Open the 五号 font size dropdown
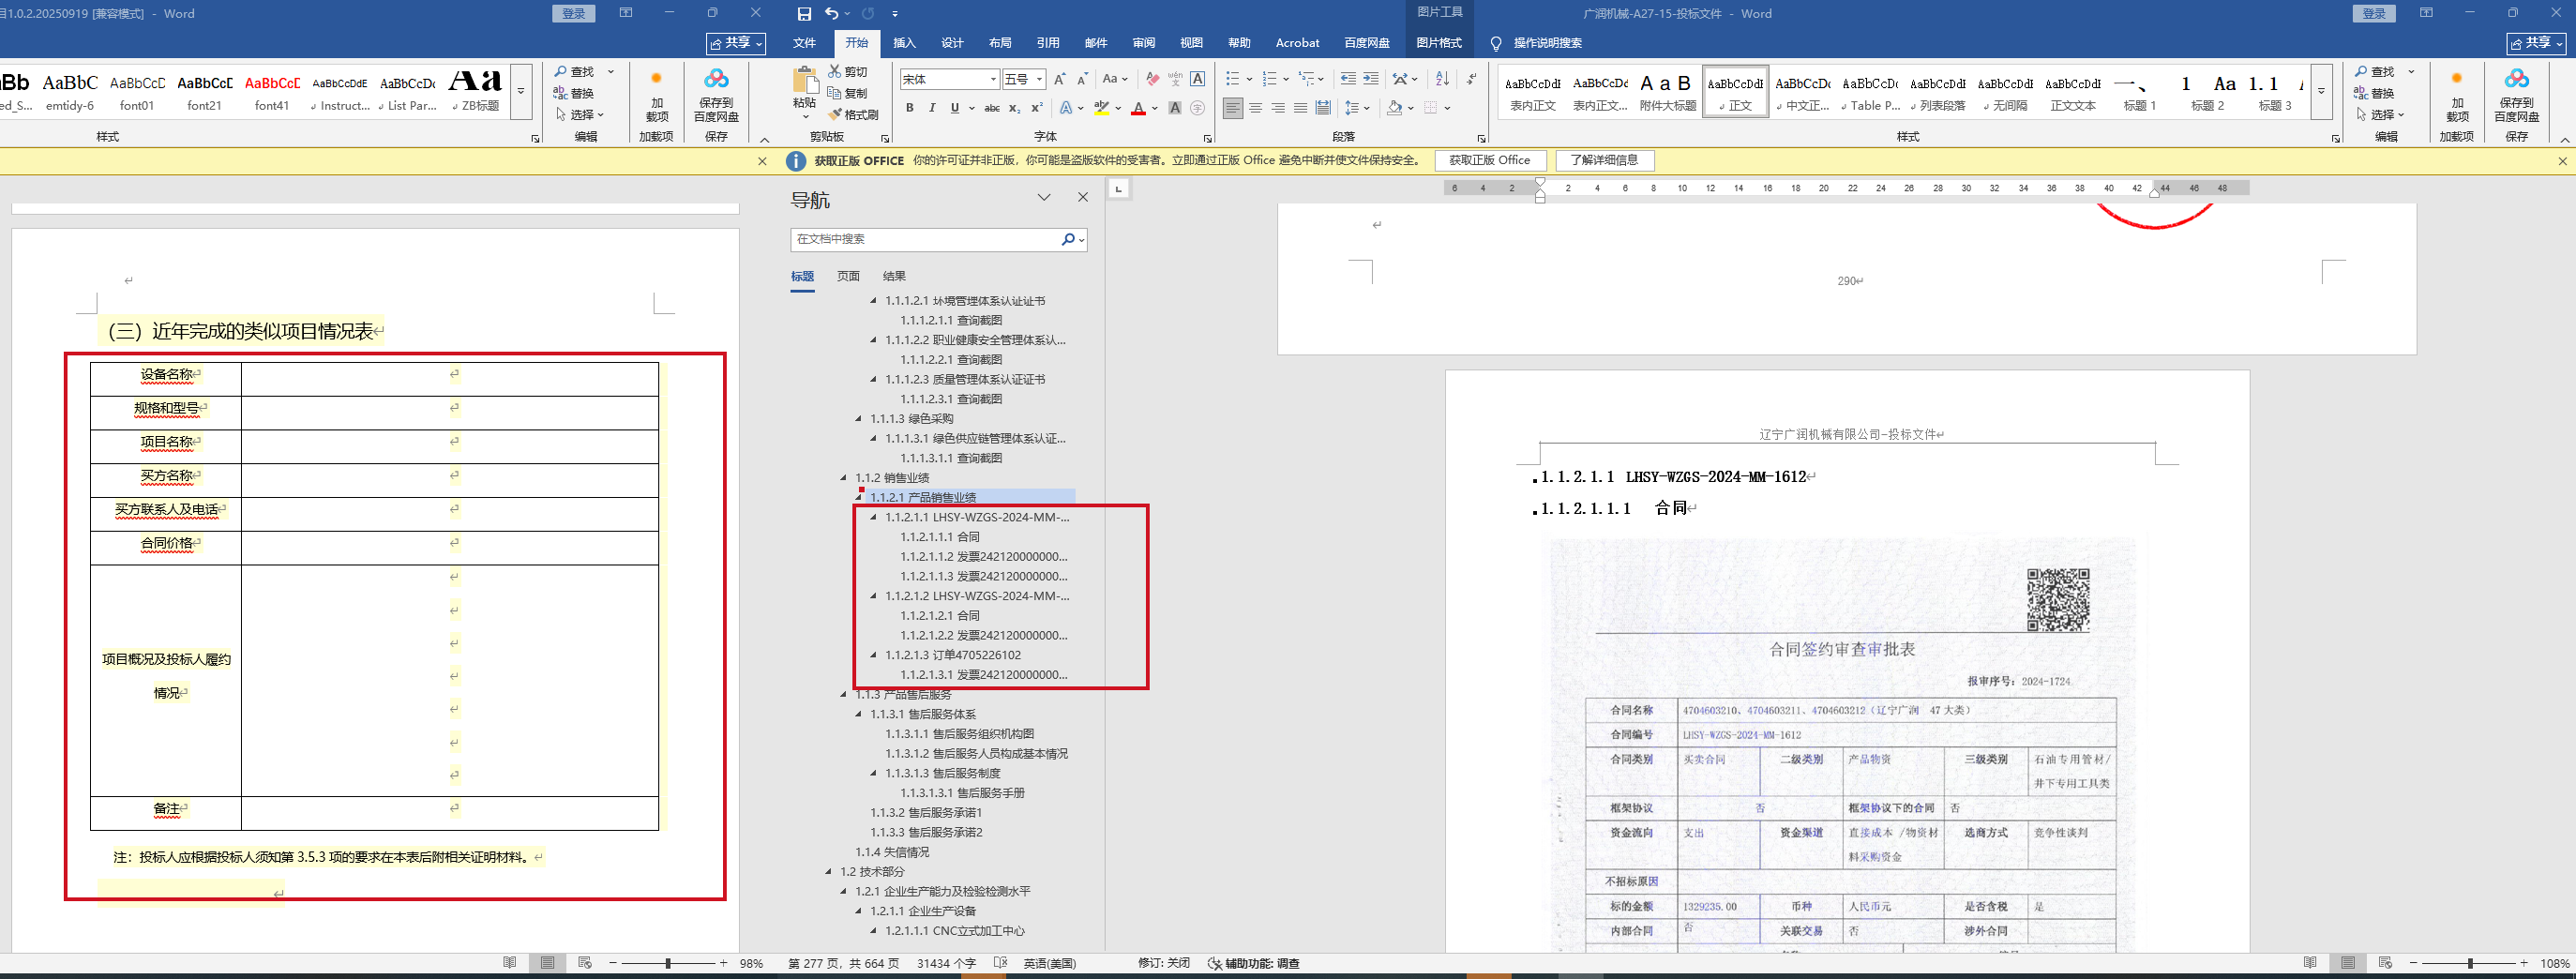The height and width of the screenshot is (979, 2576). pos(1040,79)
